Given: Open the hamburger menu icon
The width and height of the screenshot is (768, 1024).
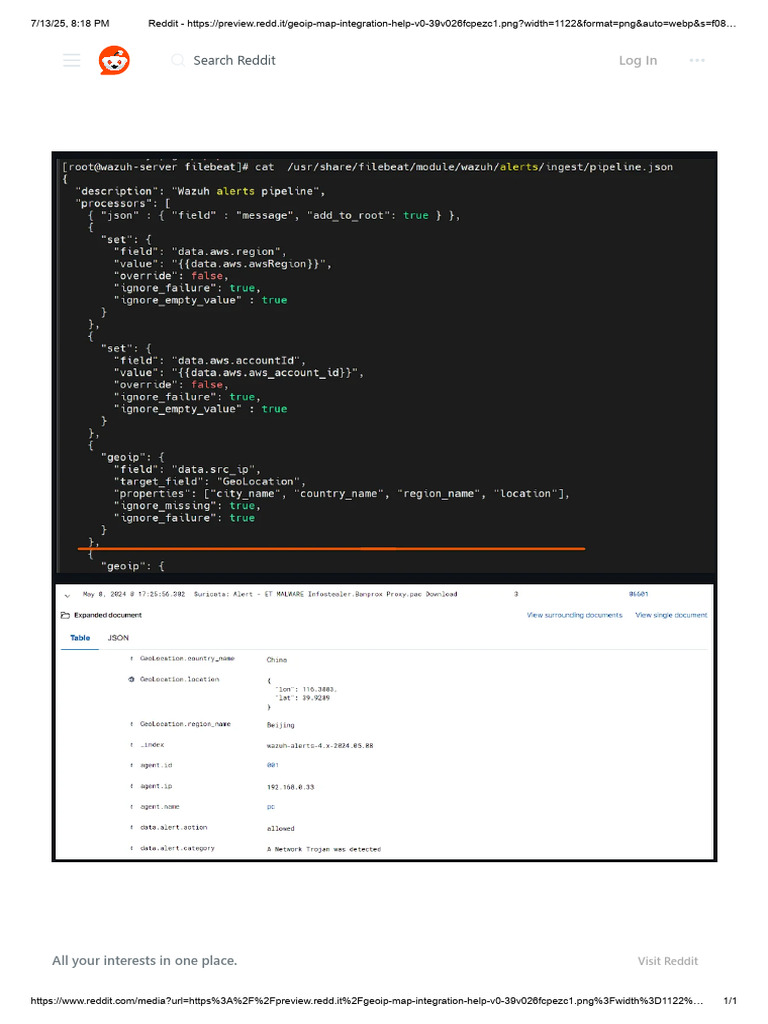Looking at the screenshot, I should pos(72,61).
